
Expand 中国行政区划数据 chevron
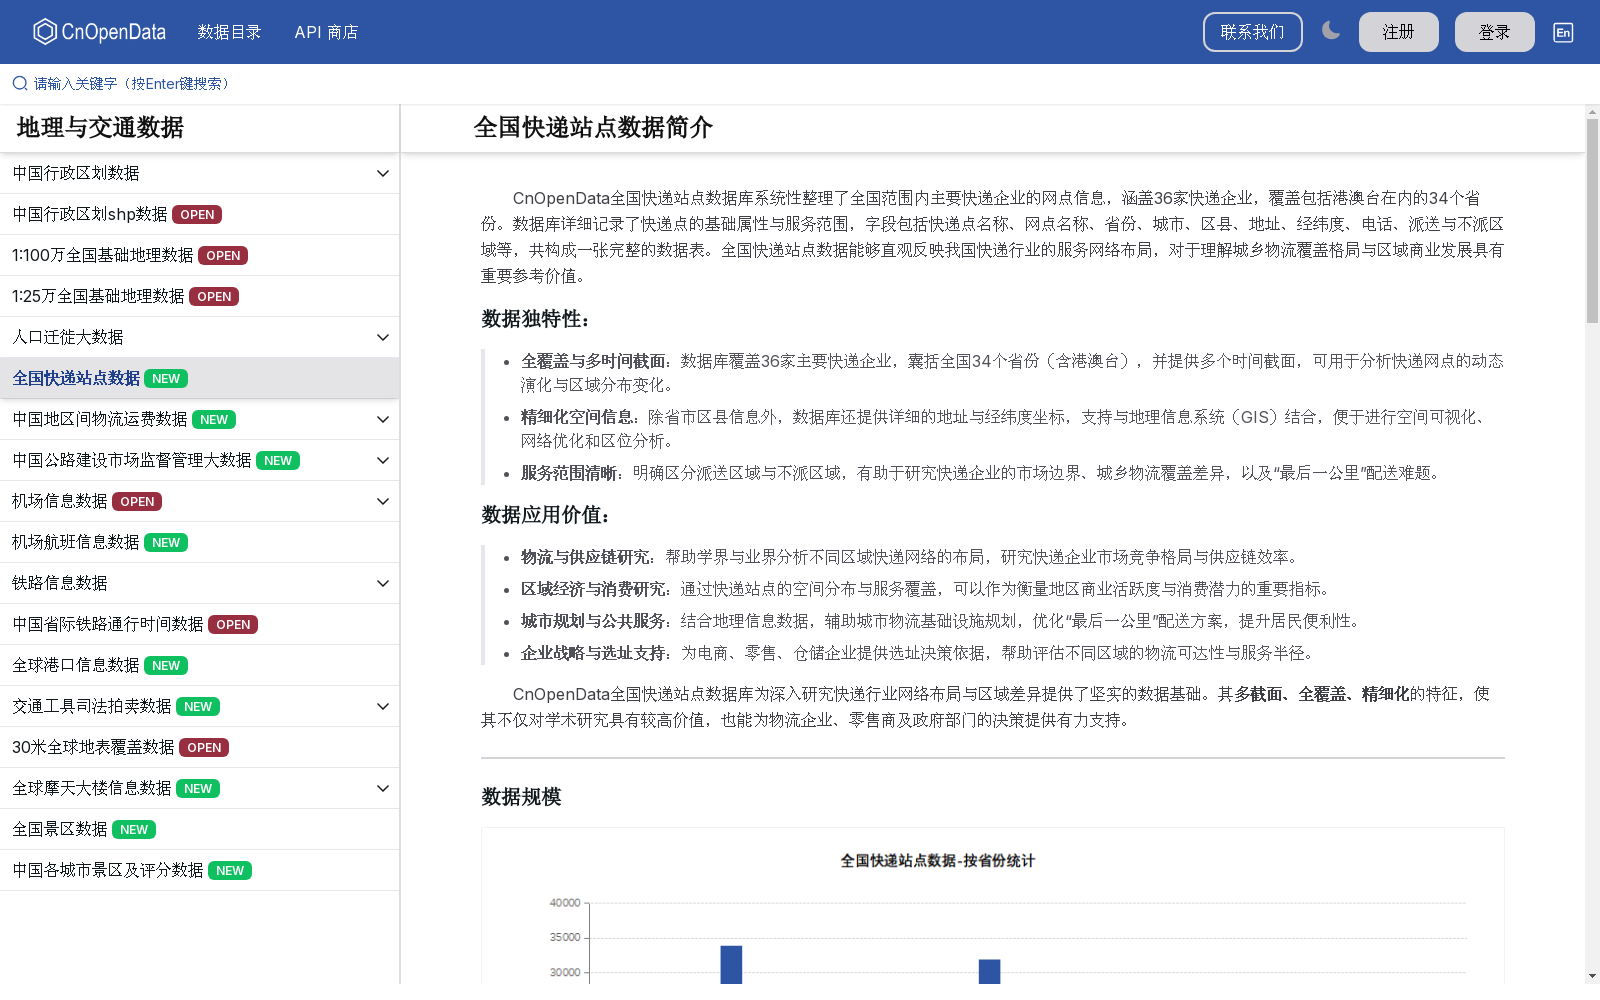[383, 173]
